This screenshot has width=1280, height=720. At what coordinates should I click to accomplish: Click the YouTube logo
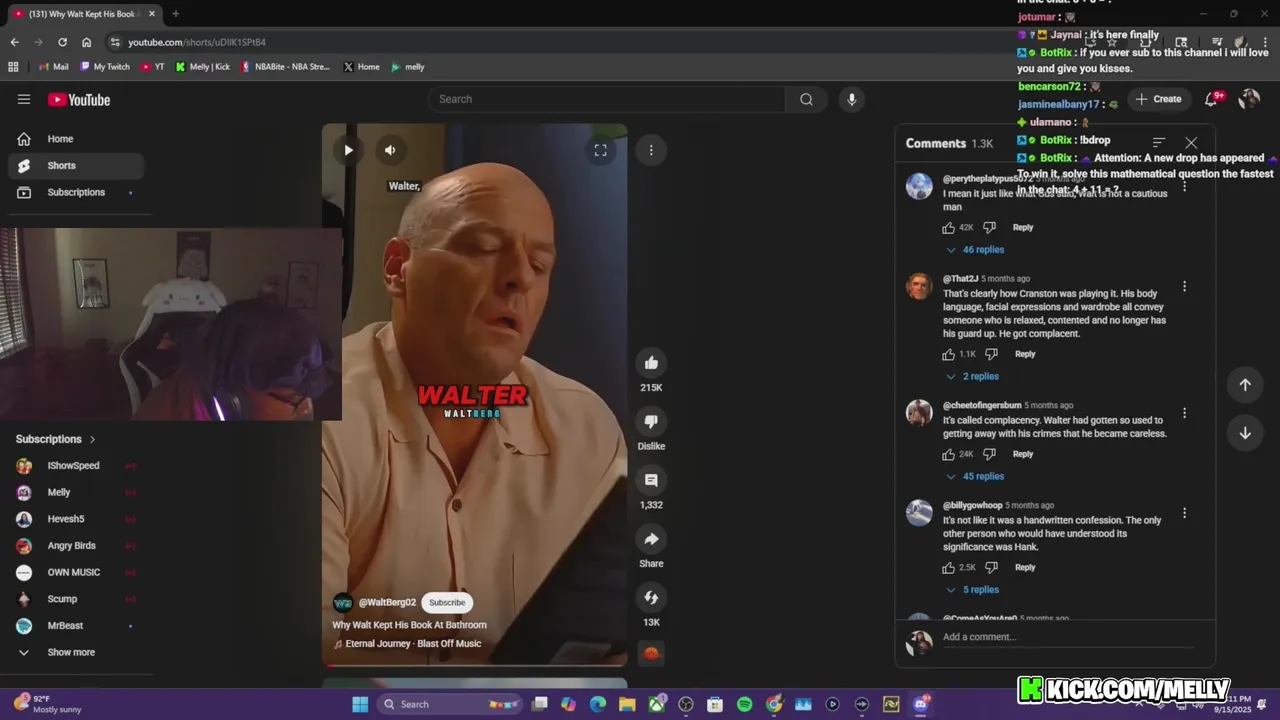click(79, 99)
